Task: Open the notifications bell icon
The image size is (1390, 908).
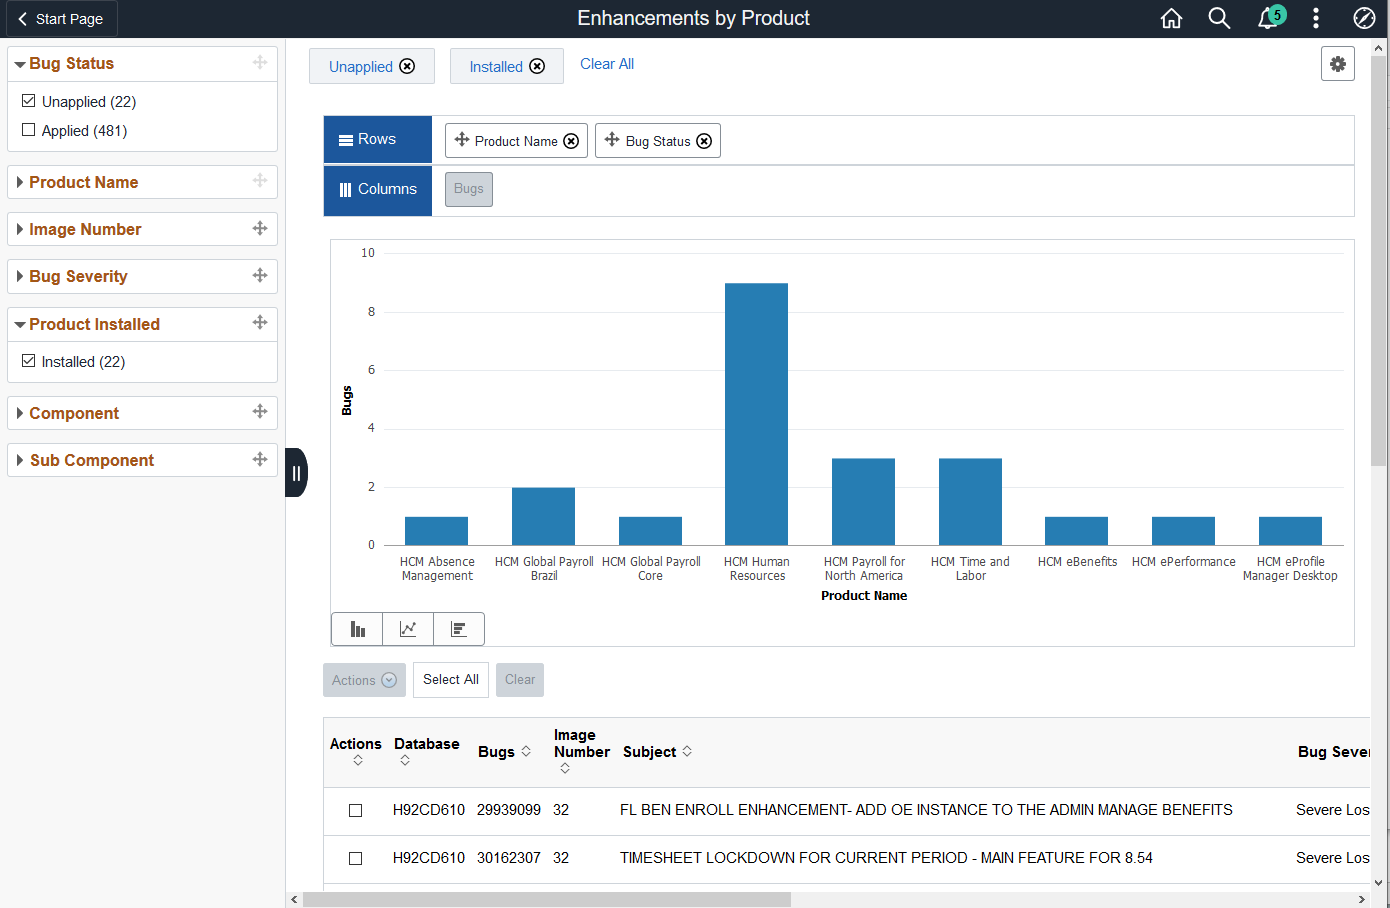Action: tap(1268, 18)
